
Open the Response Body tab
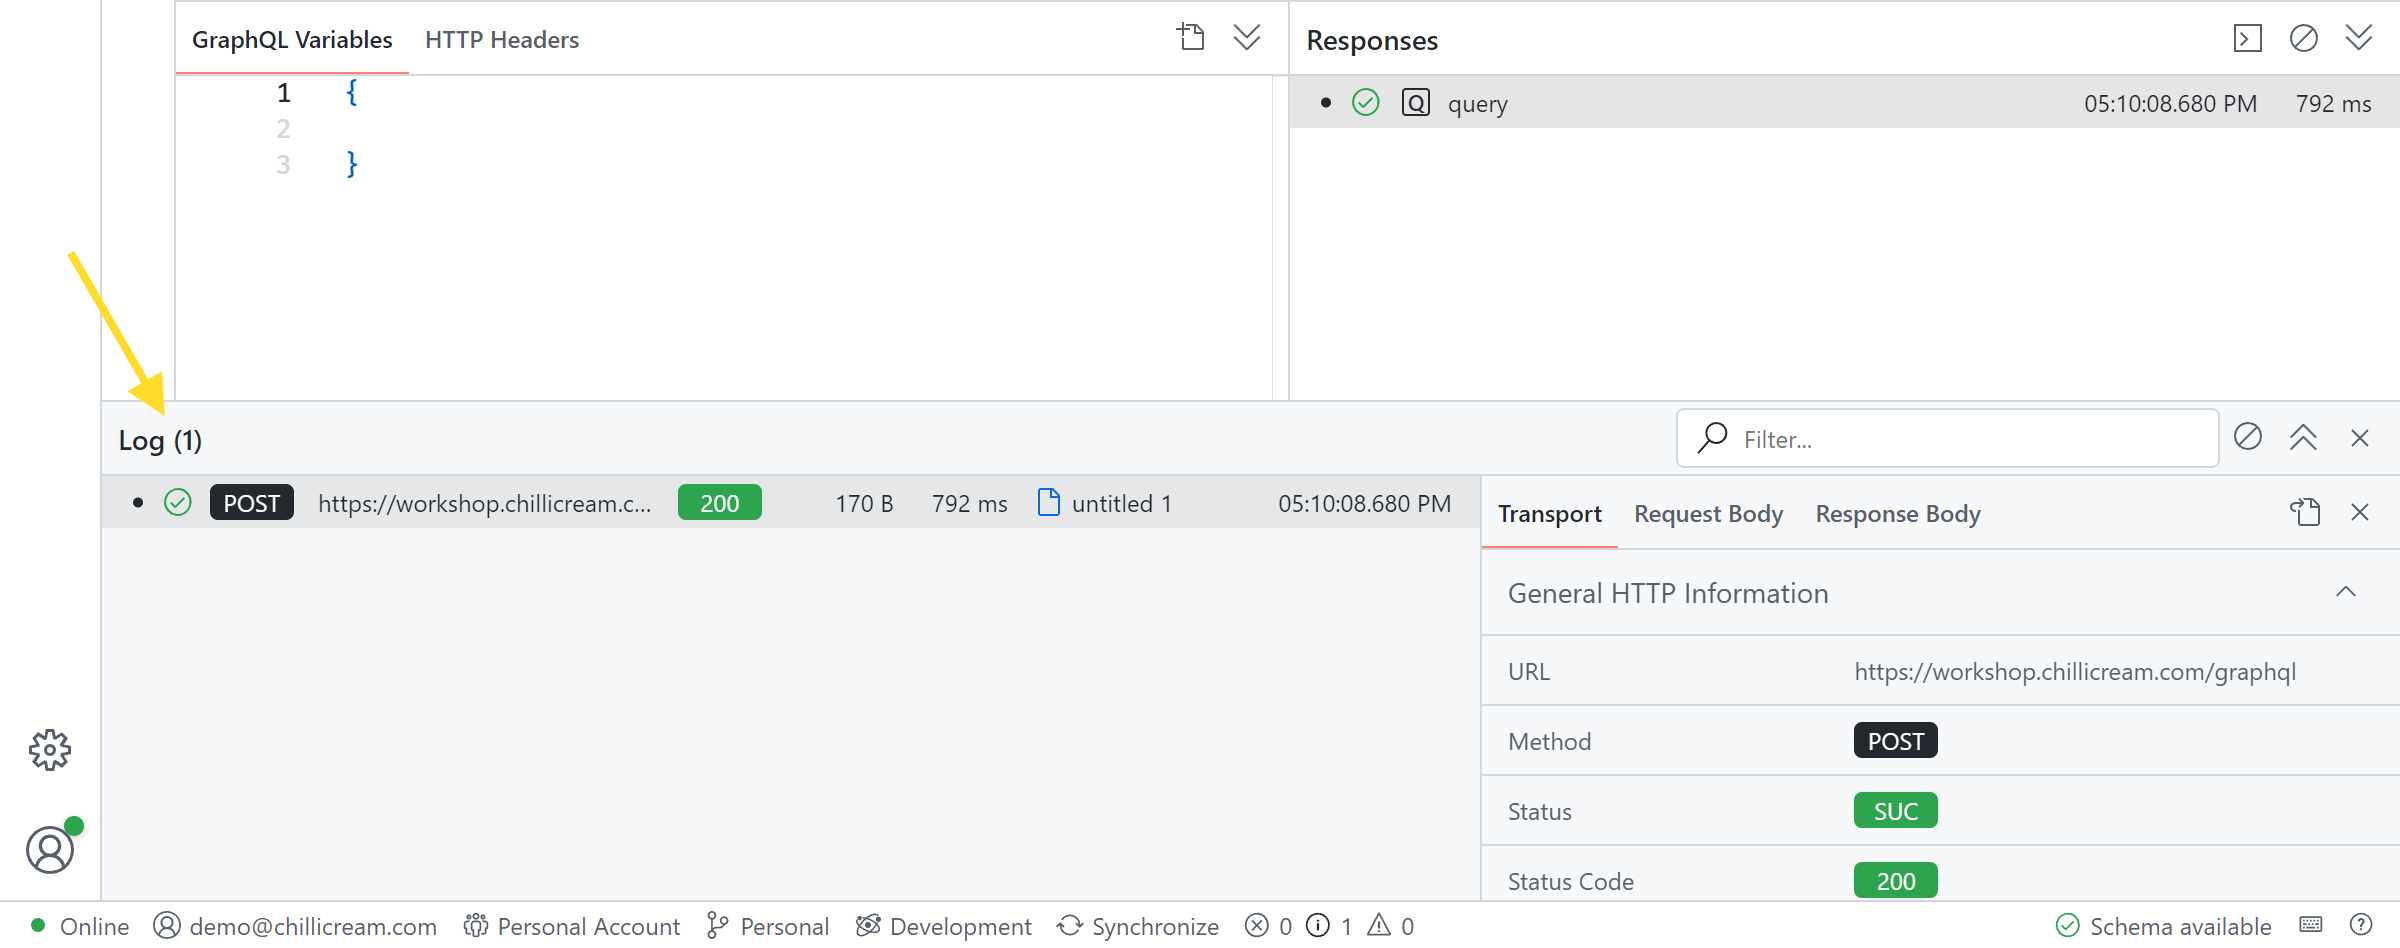point(1897,513)
